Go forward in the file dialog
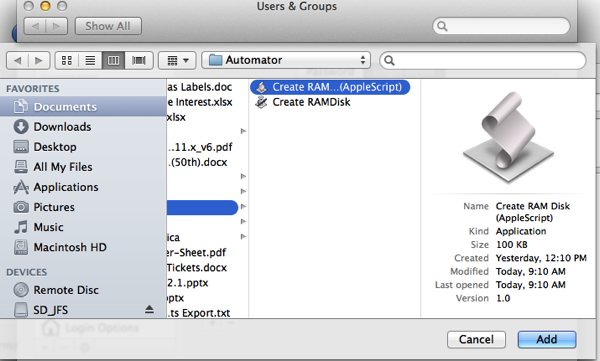This screenshot has width=600, height=361. tap(39, 60)
